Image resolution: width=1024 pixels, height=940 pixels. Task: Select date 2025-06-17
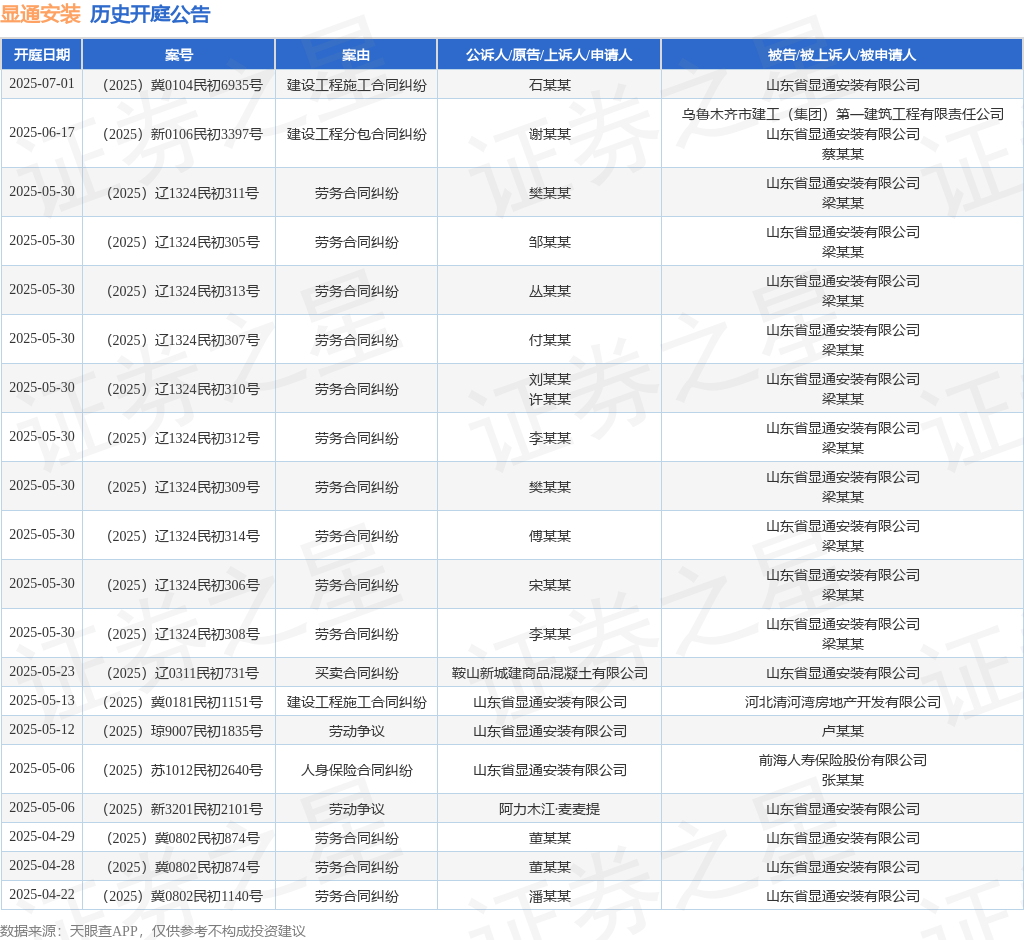(x=42, y=133)
